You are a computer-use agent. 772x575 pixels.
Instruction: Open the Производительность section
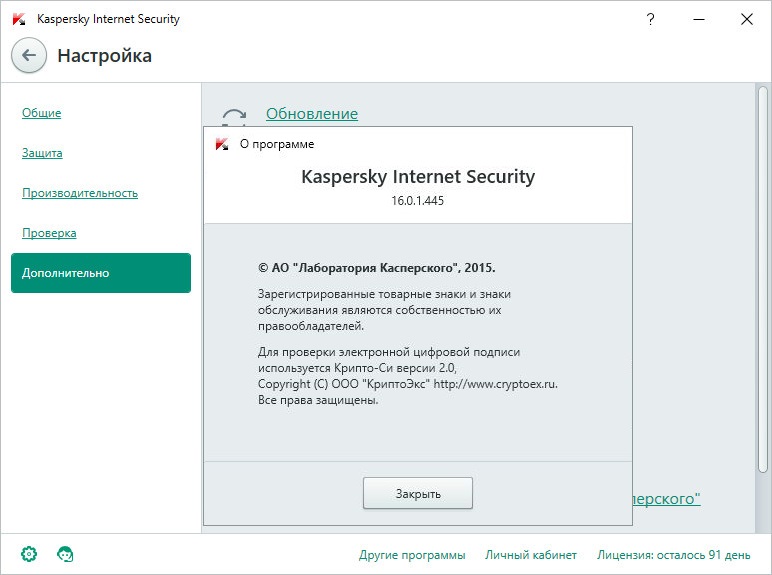[80, 193]
